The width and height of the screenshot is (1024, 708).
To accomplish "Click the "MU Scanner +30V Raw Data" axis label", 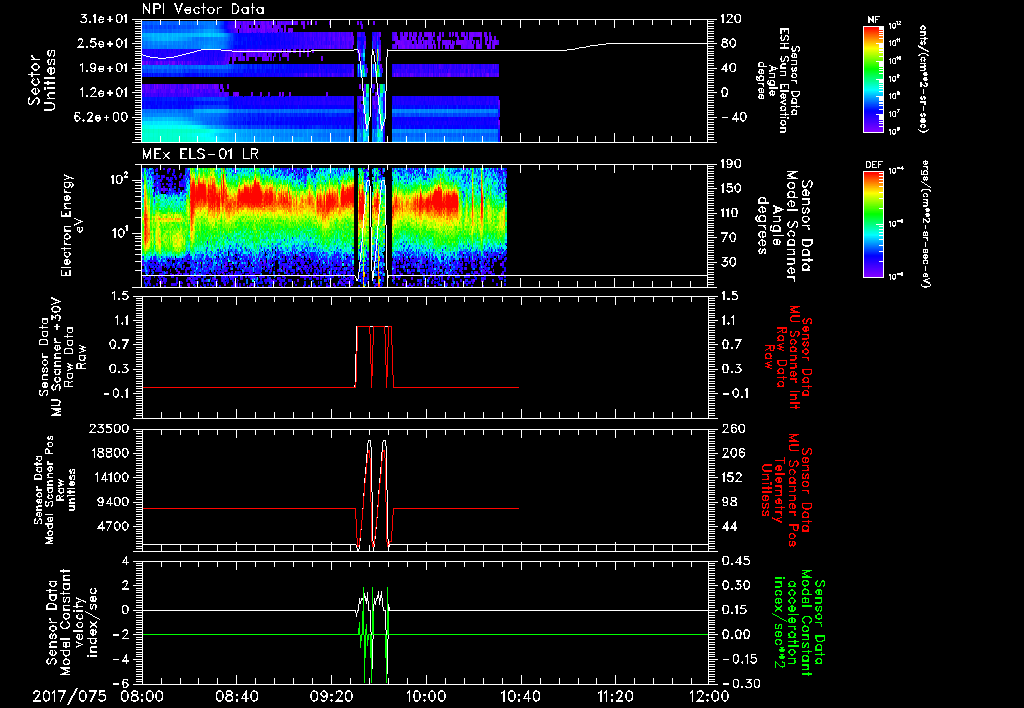I will tap(62, 357).
